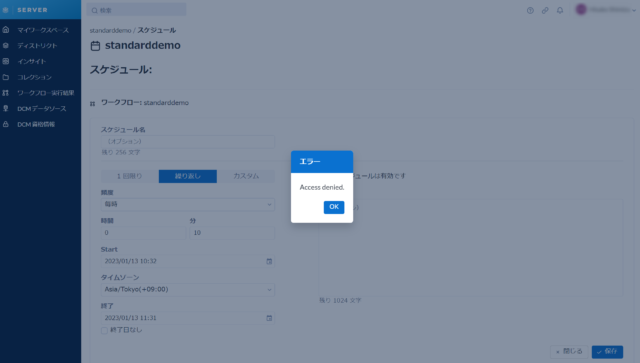Follow the standarddemo breadcrumb link

[x=110, y=31]
